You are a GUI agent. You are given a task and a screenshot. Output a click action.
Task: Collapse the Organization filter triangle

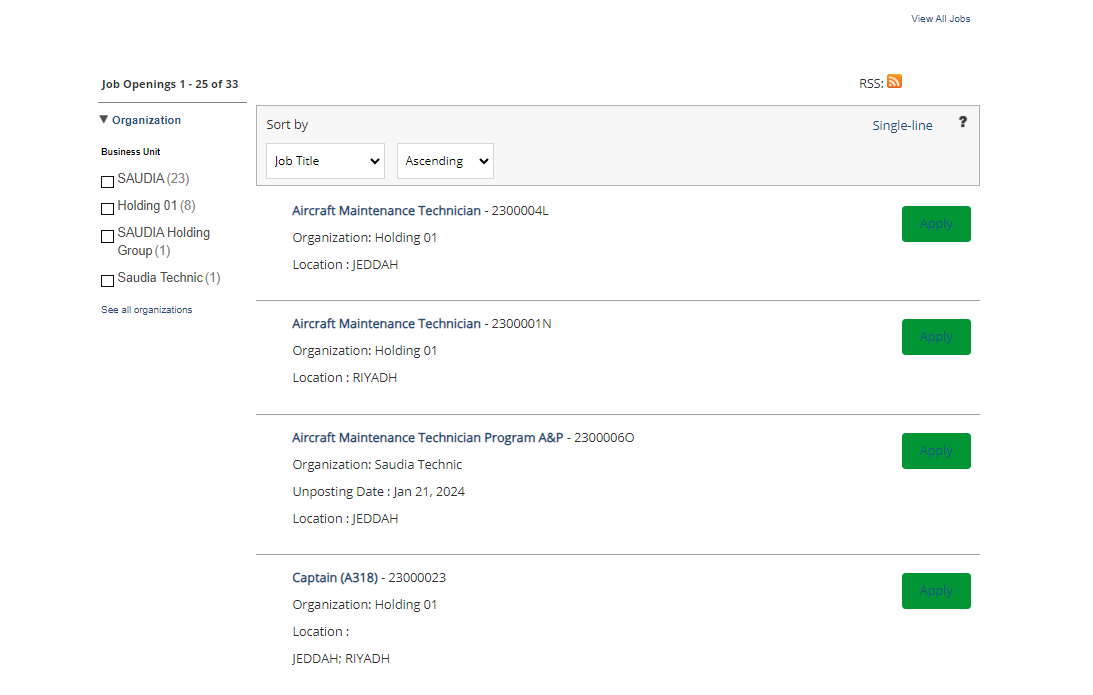pyautogui.click(x=104, y=120)
